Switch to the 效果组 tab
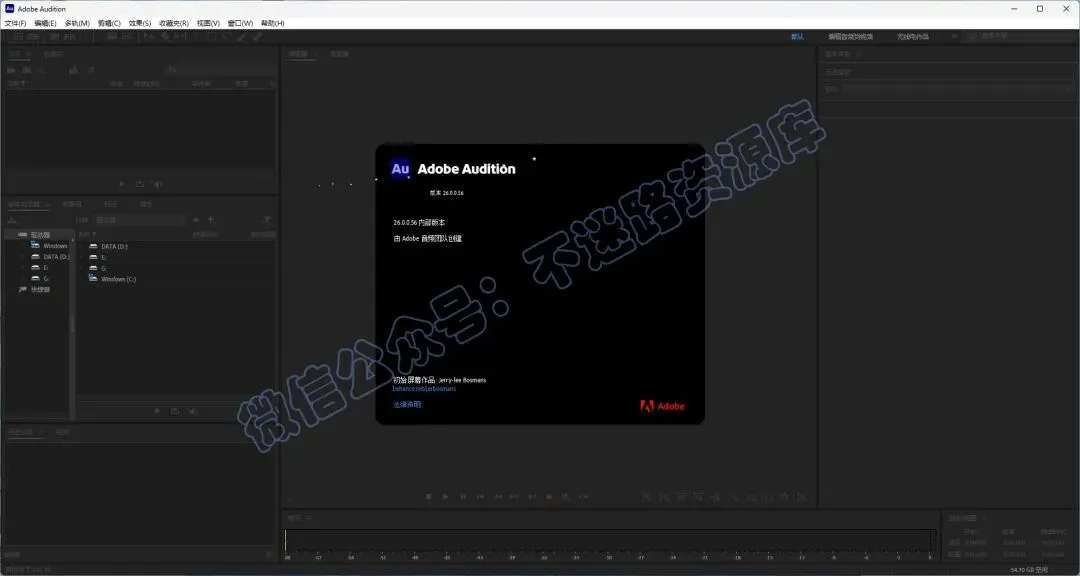 [x=72, y=204]
